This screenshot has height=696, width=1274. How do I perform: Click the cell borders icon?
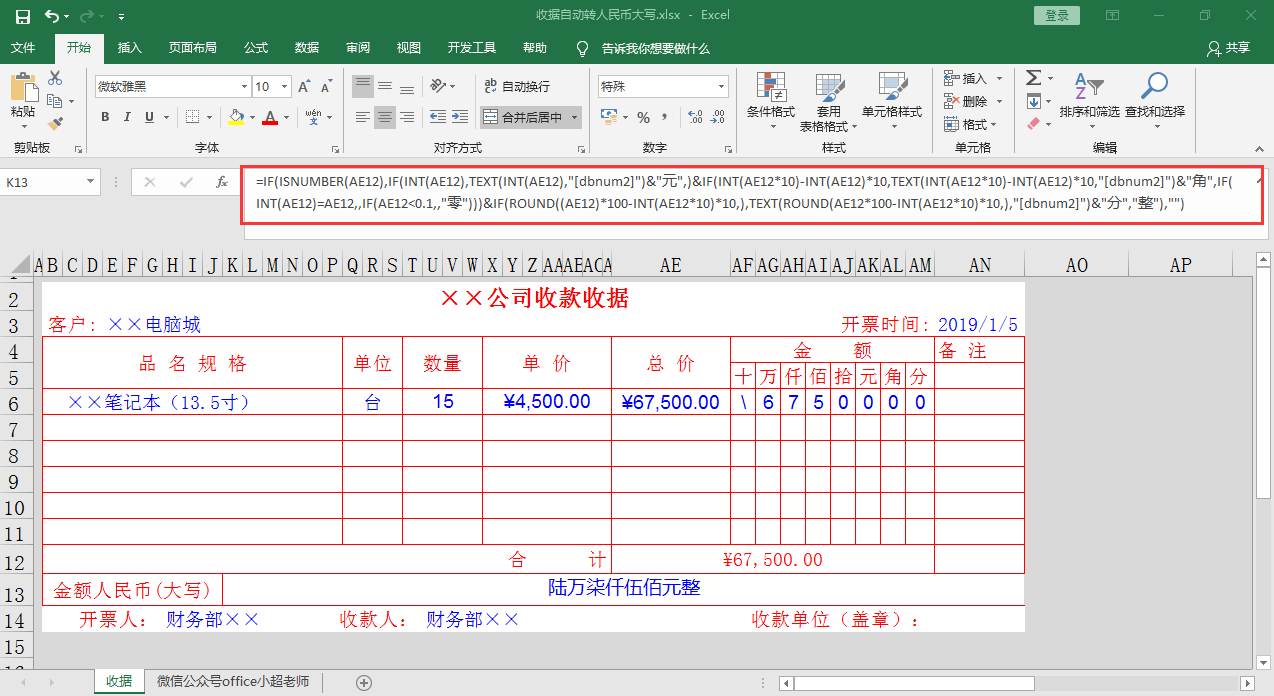(193, 117)
